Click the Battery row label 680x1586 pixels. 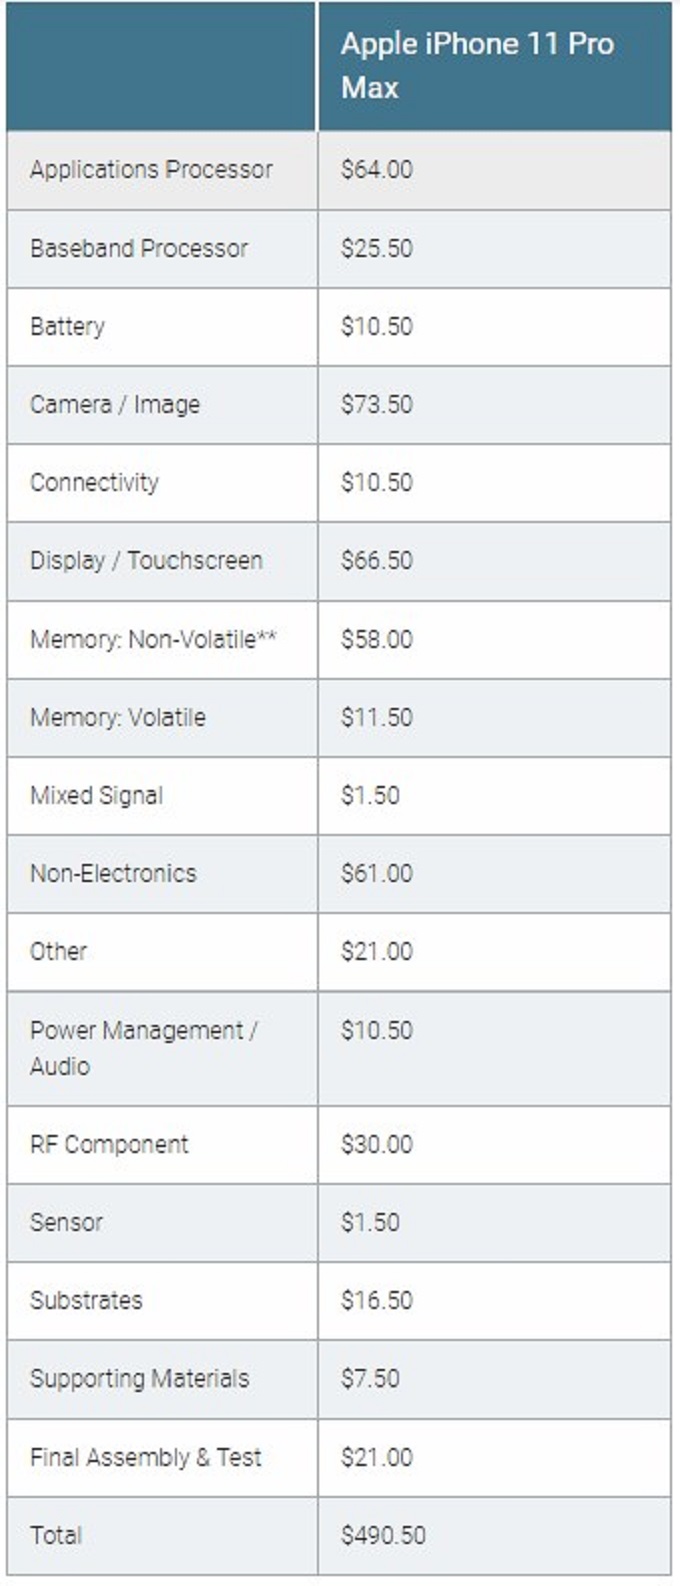[x=67, y=326]
